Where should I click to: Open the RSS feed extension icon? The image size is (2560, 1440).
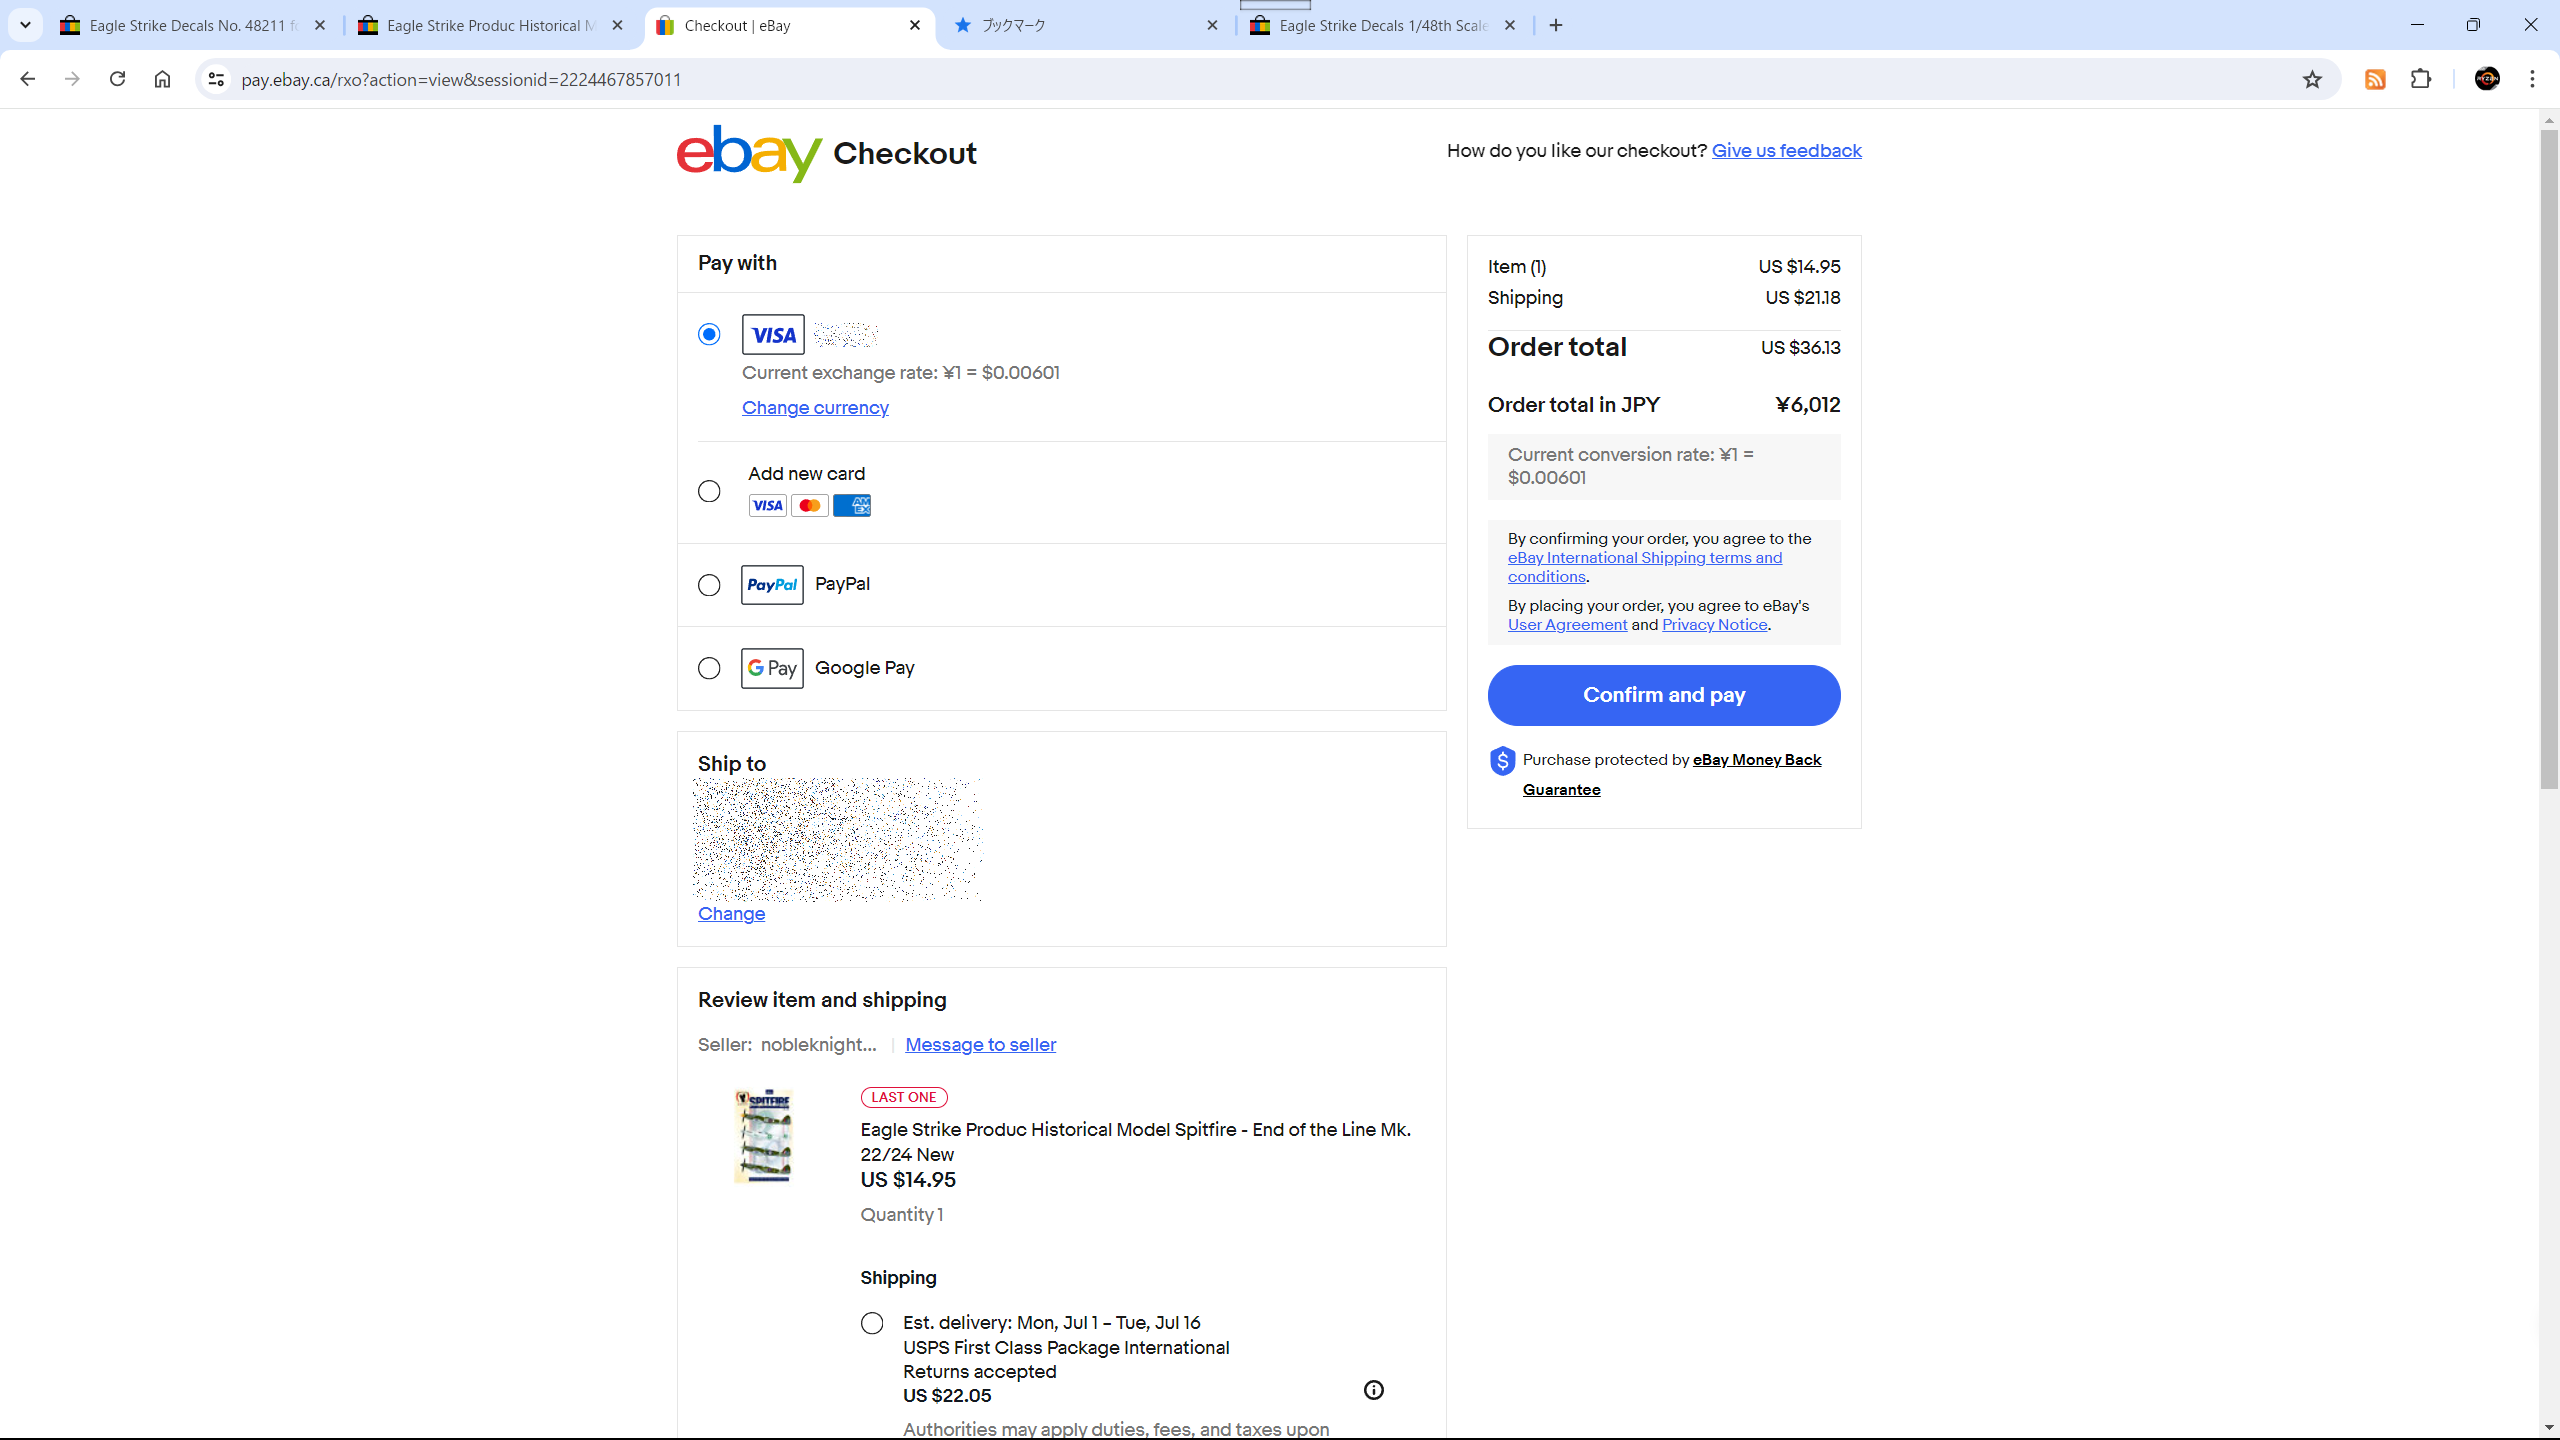(x=2375, y=79)
